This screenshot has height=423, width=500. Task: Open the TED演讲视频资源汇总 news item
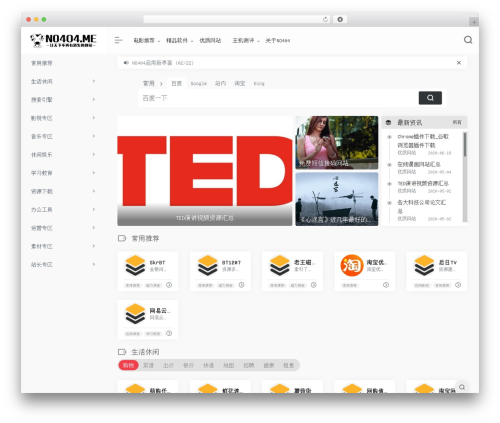click(423, 183)
